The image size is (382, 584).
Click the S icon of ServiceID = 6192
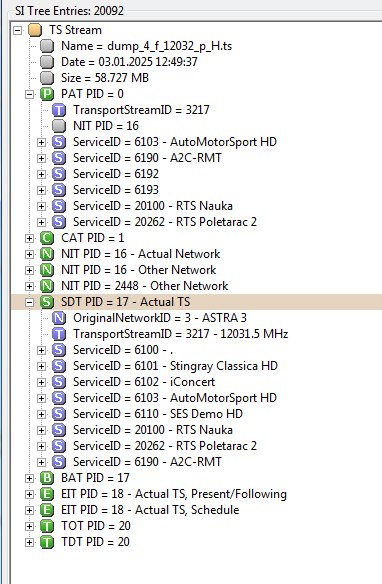[x=59, y=174]
